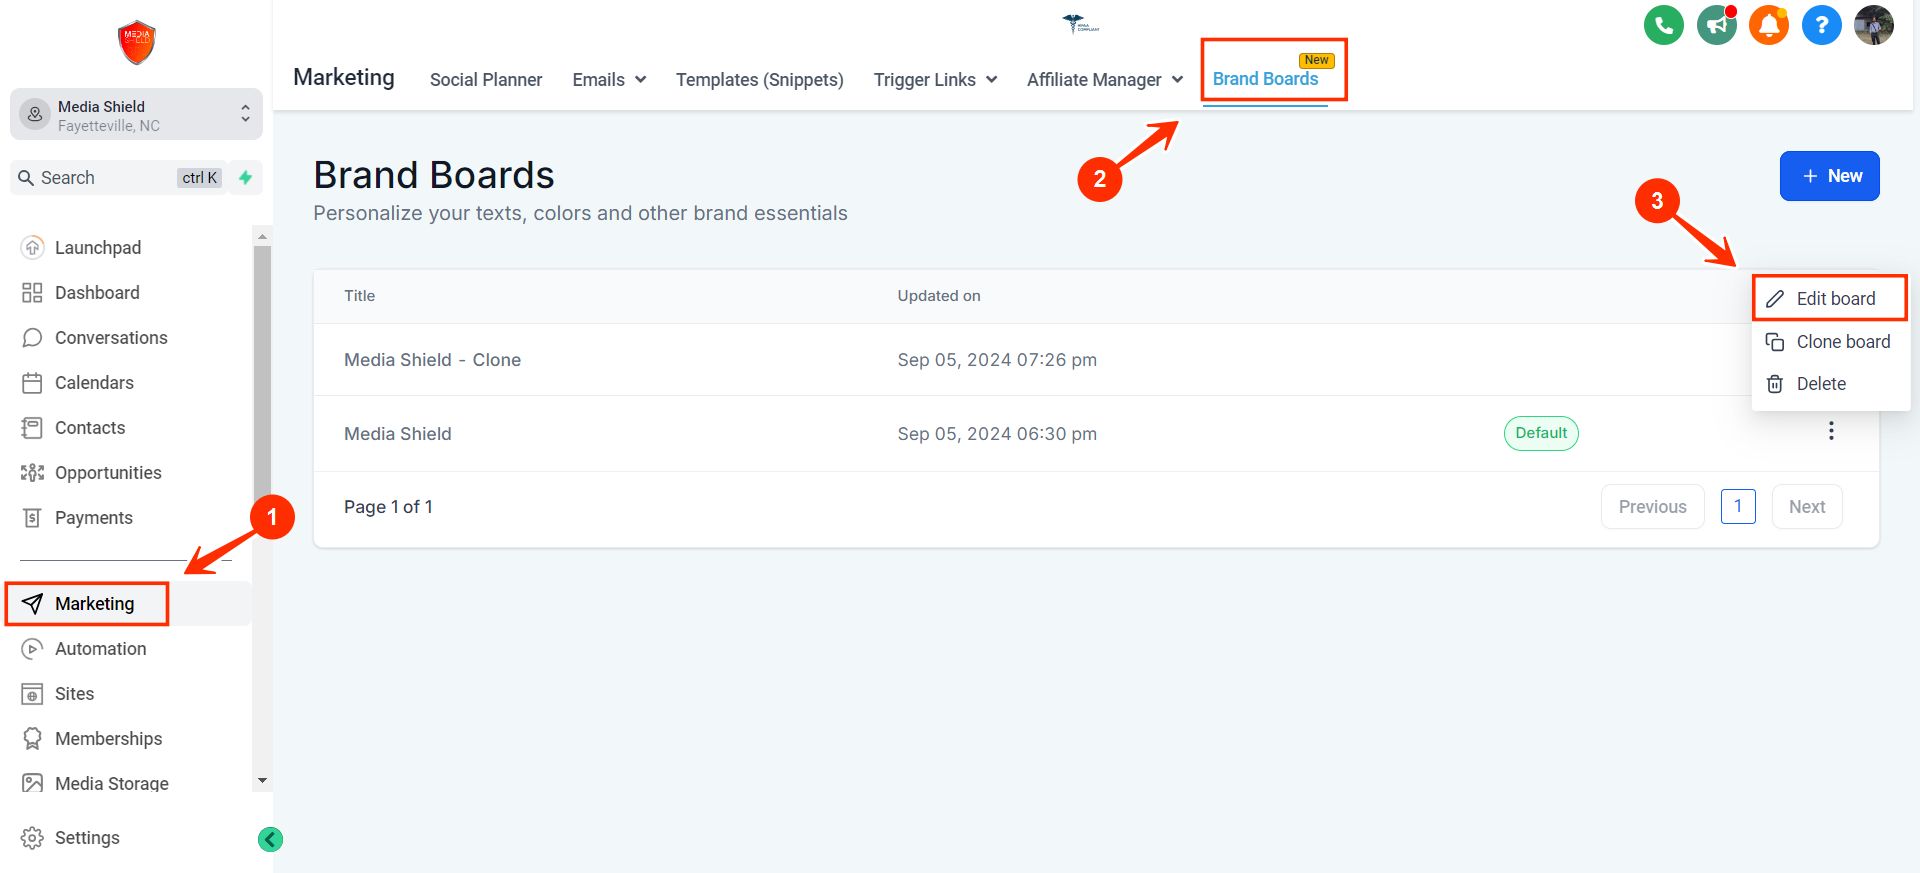This screenshot has height=873, width=1920.
Task: Click the pencil icon beside Edit board
Action: point(1775,299)
